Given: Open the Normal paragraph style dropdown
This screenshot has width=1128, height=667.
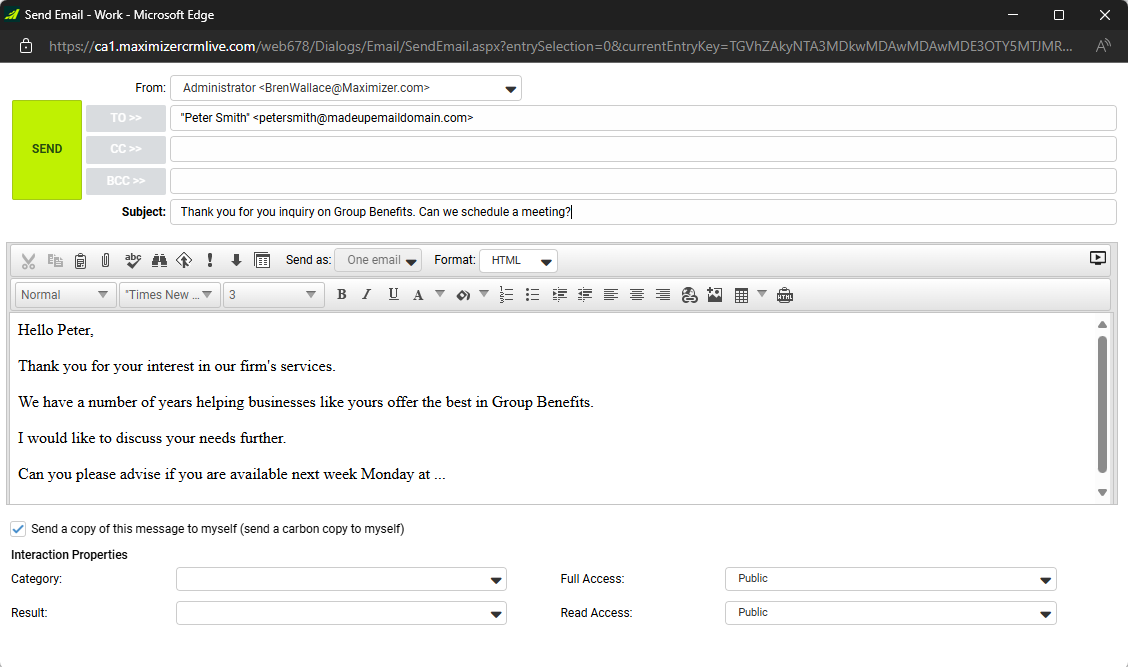Looking at the screenshot, I should [x=65, y=295].
